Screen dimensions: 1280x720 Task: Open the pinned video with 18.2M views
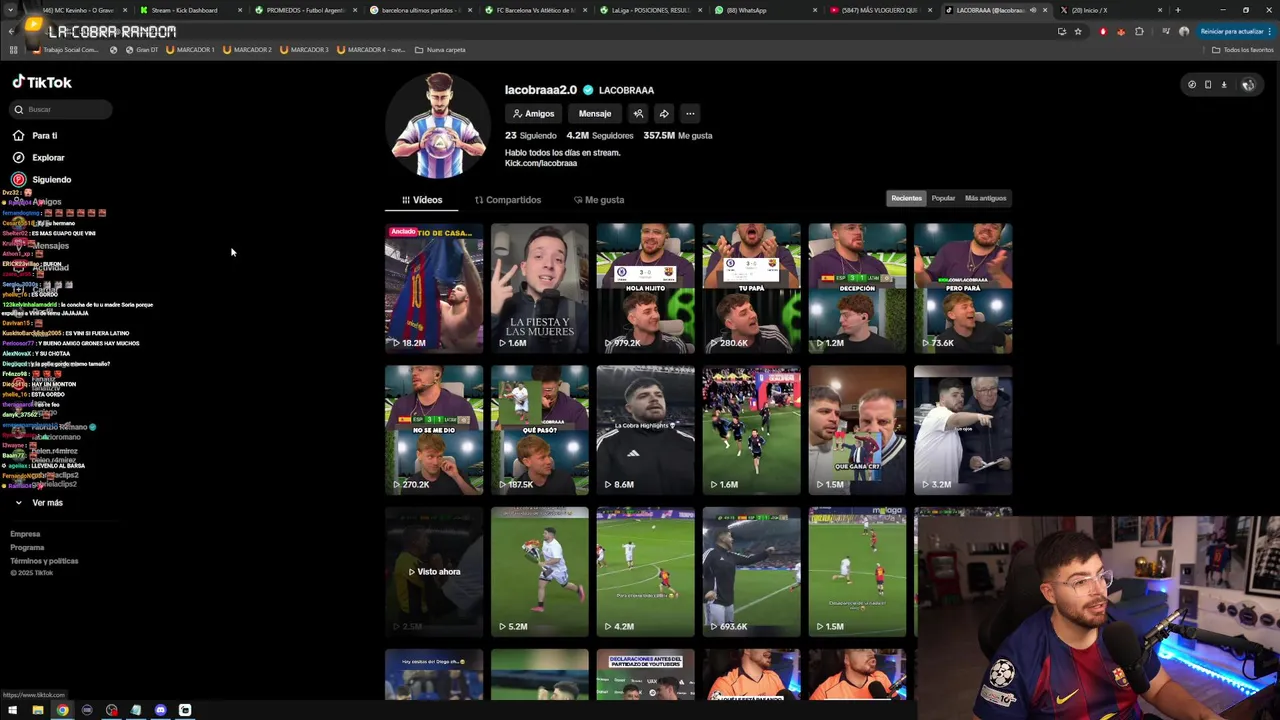point(434,288)
